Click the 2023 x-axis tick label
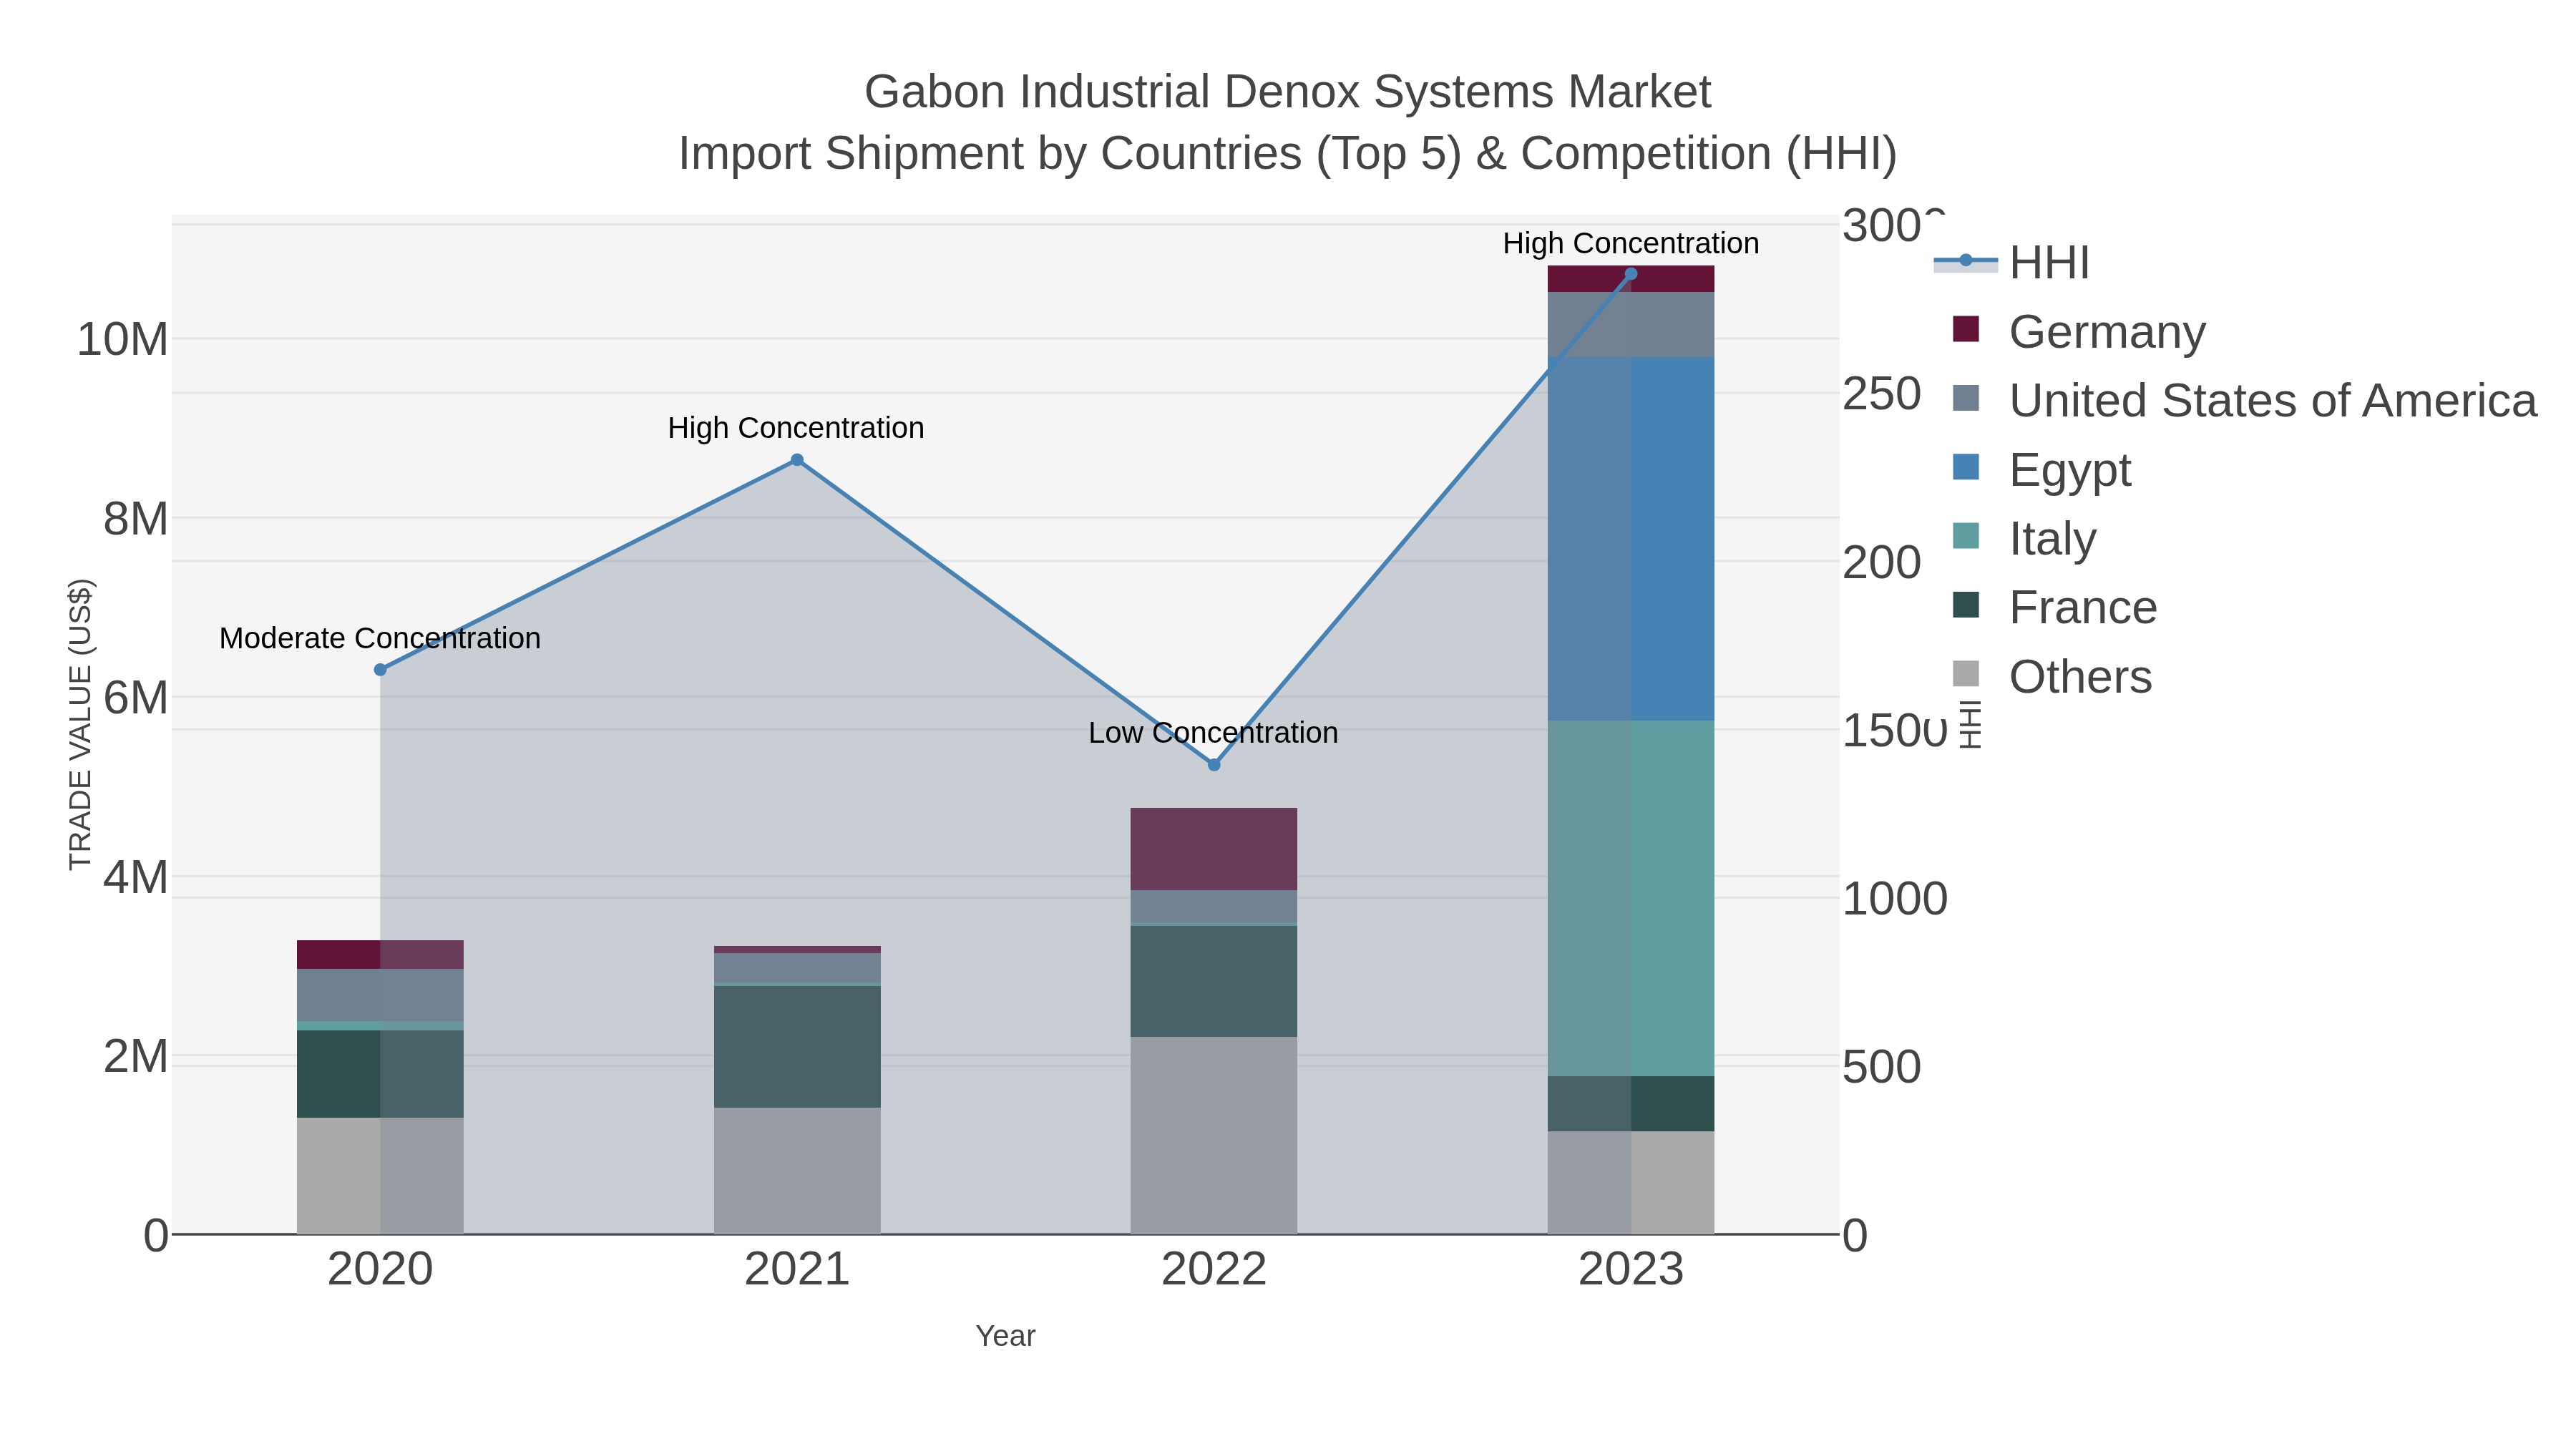 1631,1270
